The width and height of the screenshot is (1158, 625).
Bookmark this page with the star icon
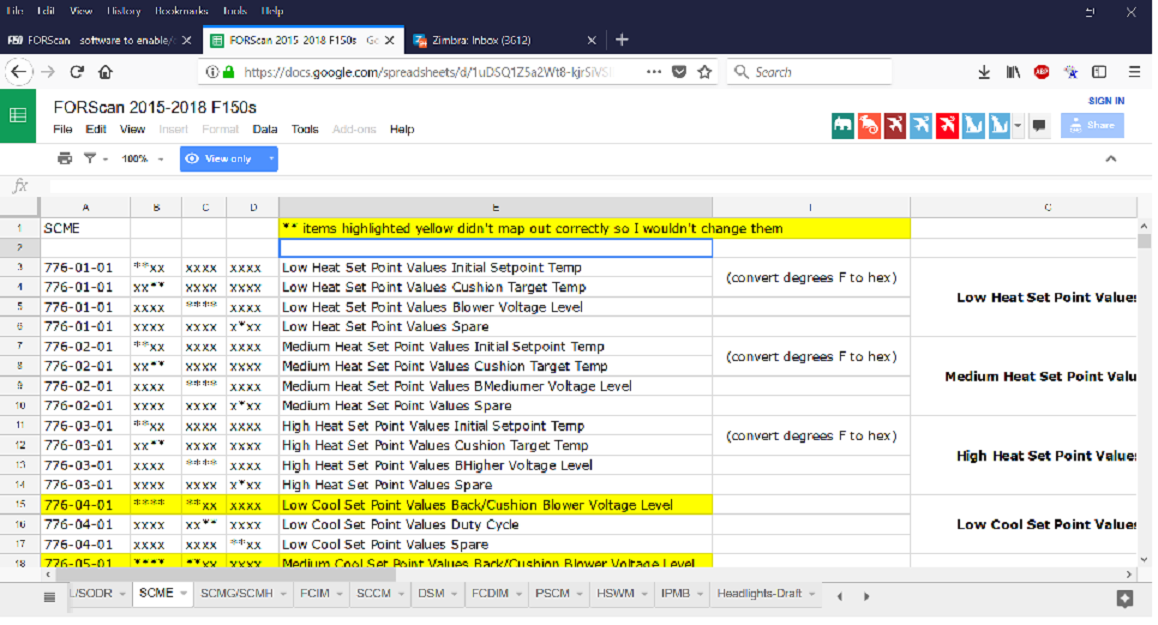[x=704, y=72]
